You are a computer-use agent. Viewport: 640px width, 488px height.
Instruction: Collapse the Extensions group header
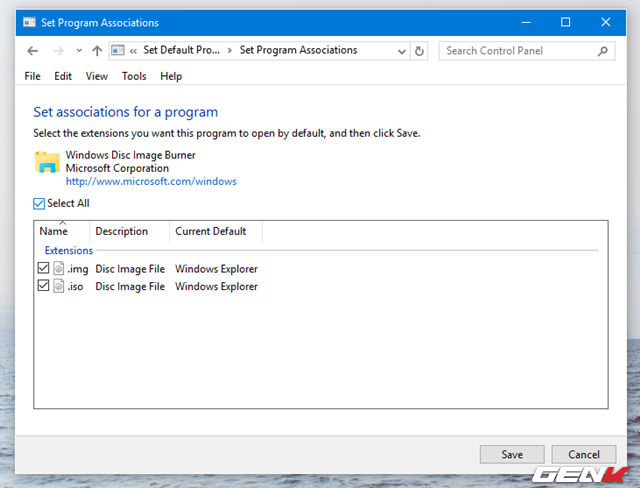point(69,251)
